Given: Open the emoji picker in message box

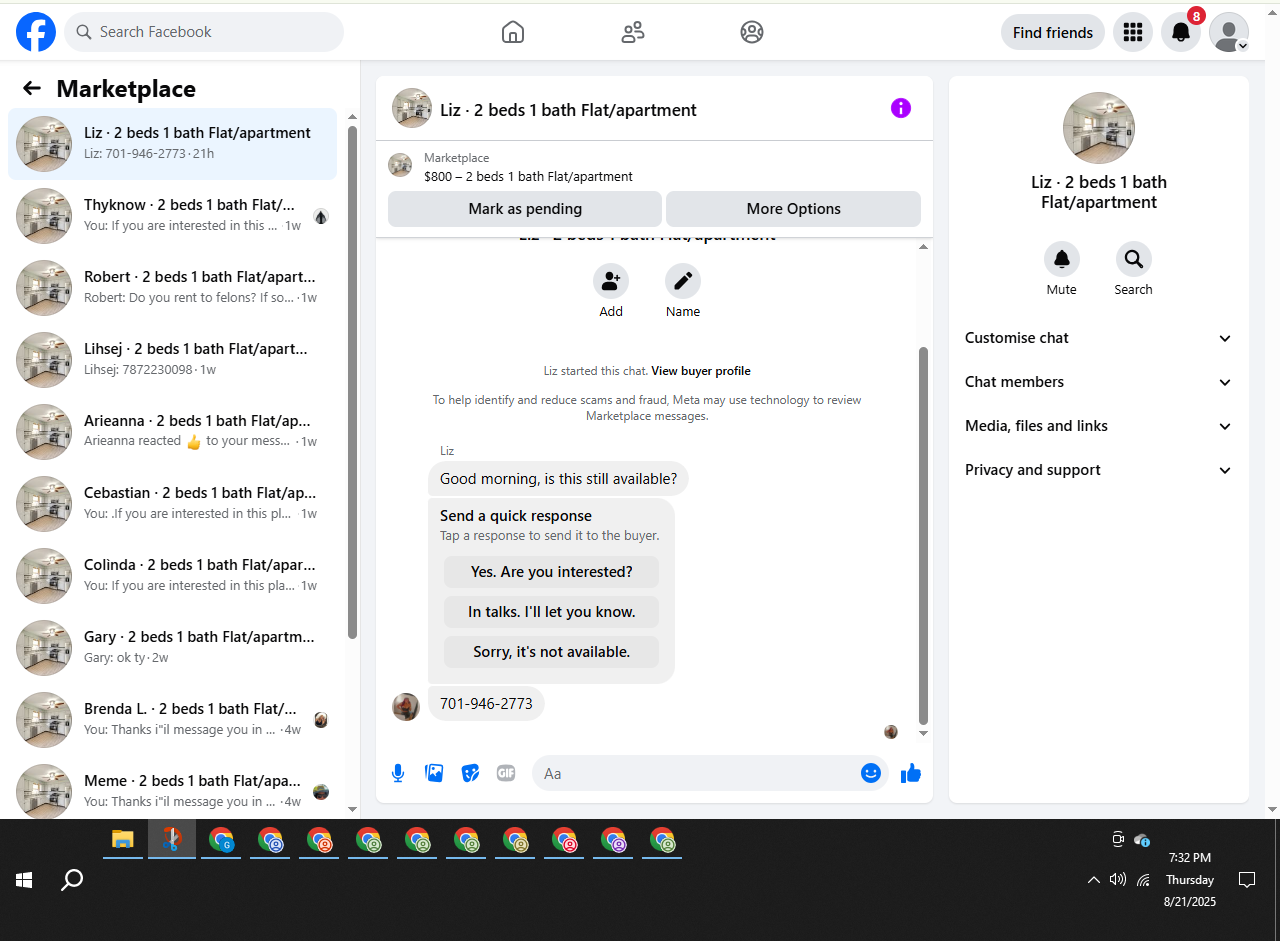Looking at the screenshot, I should 871,773.
